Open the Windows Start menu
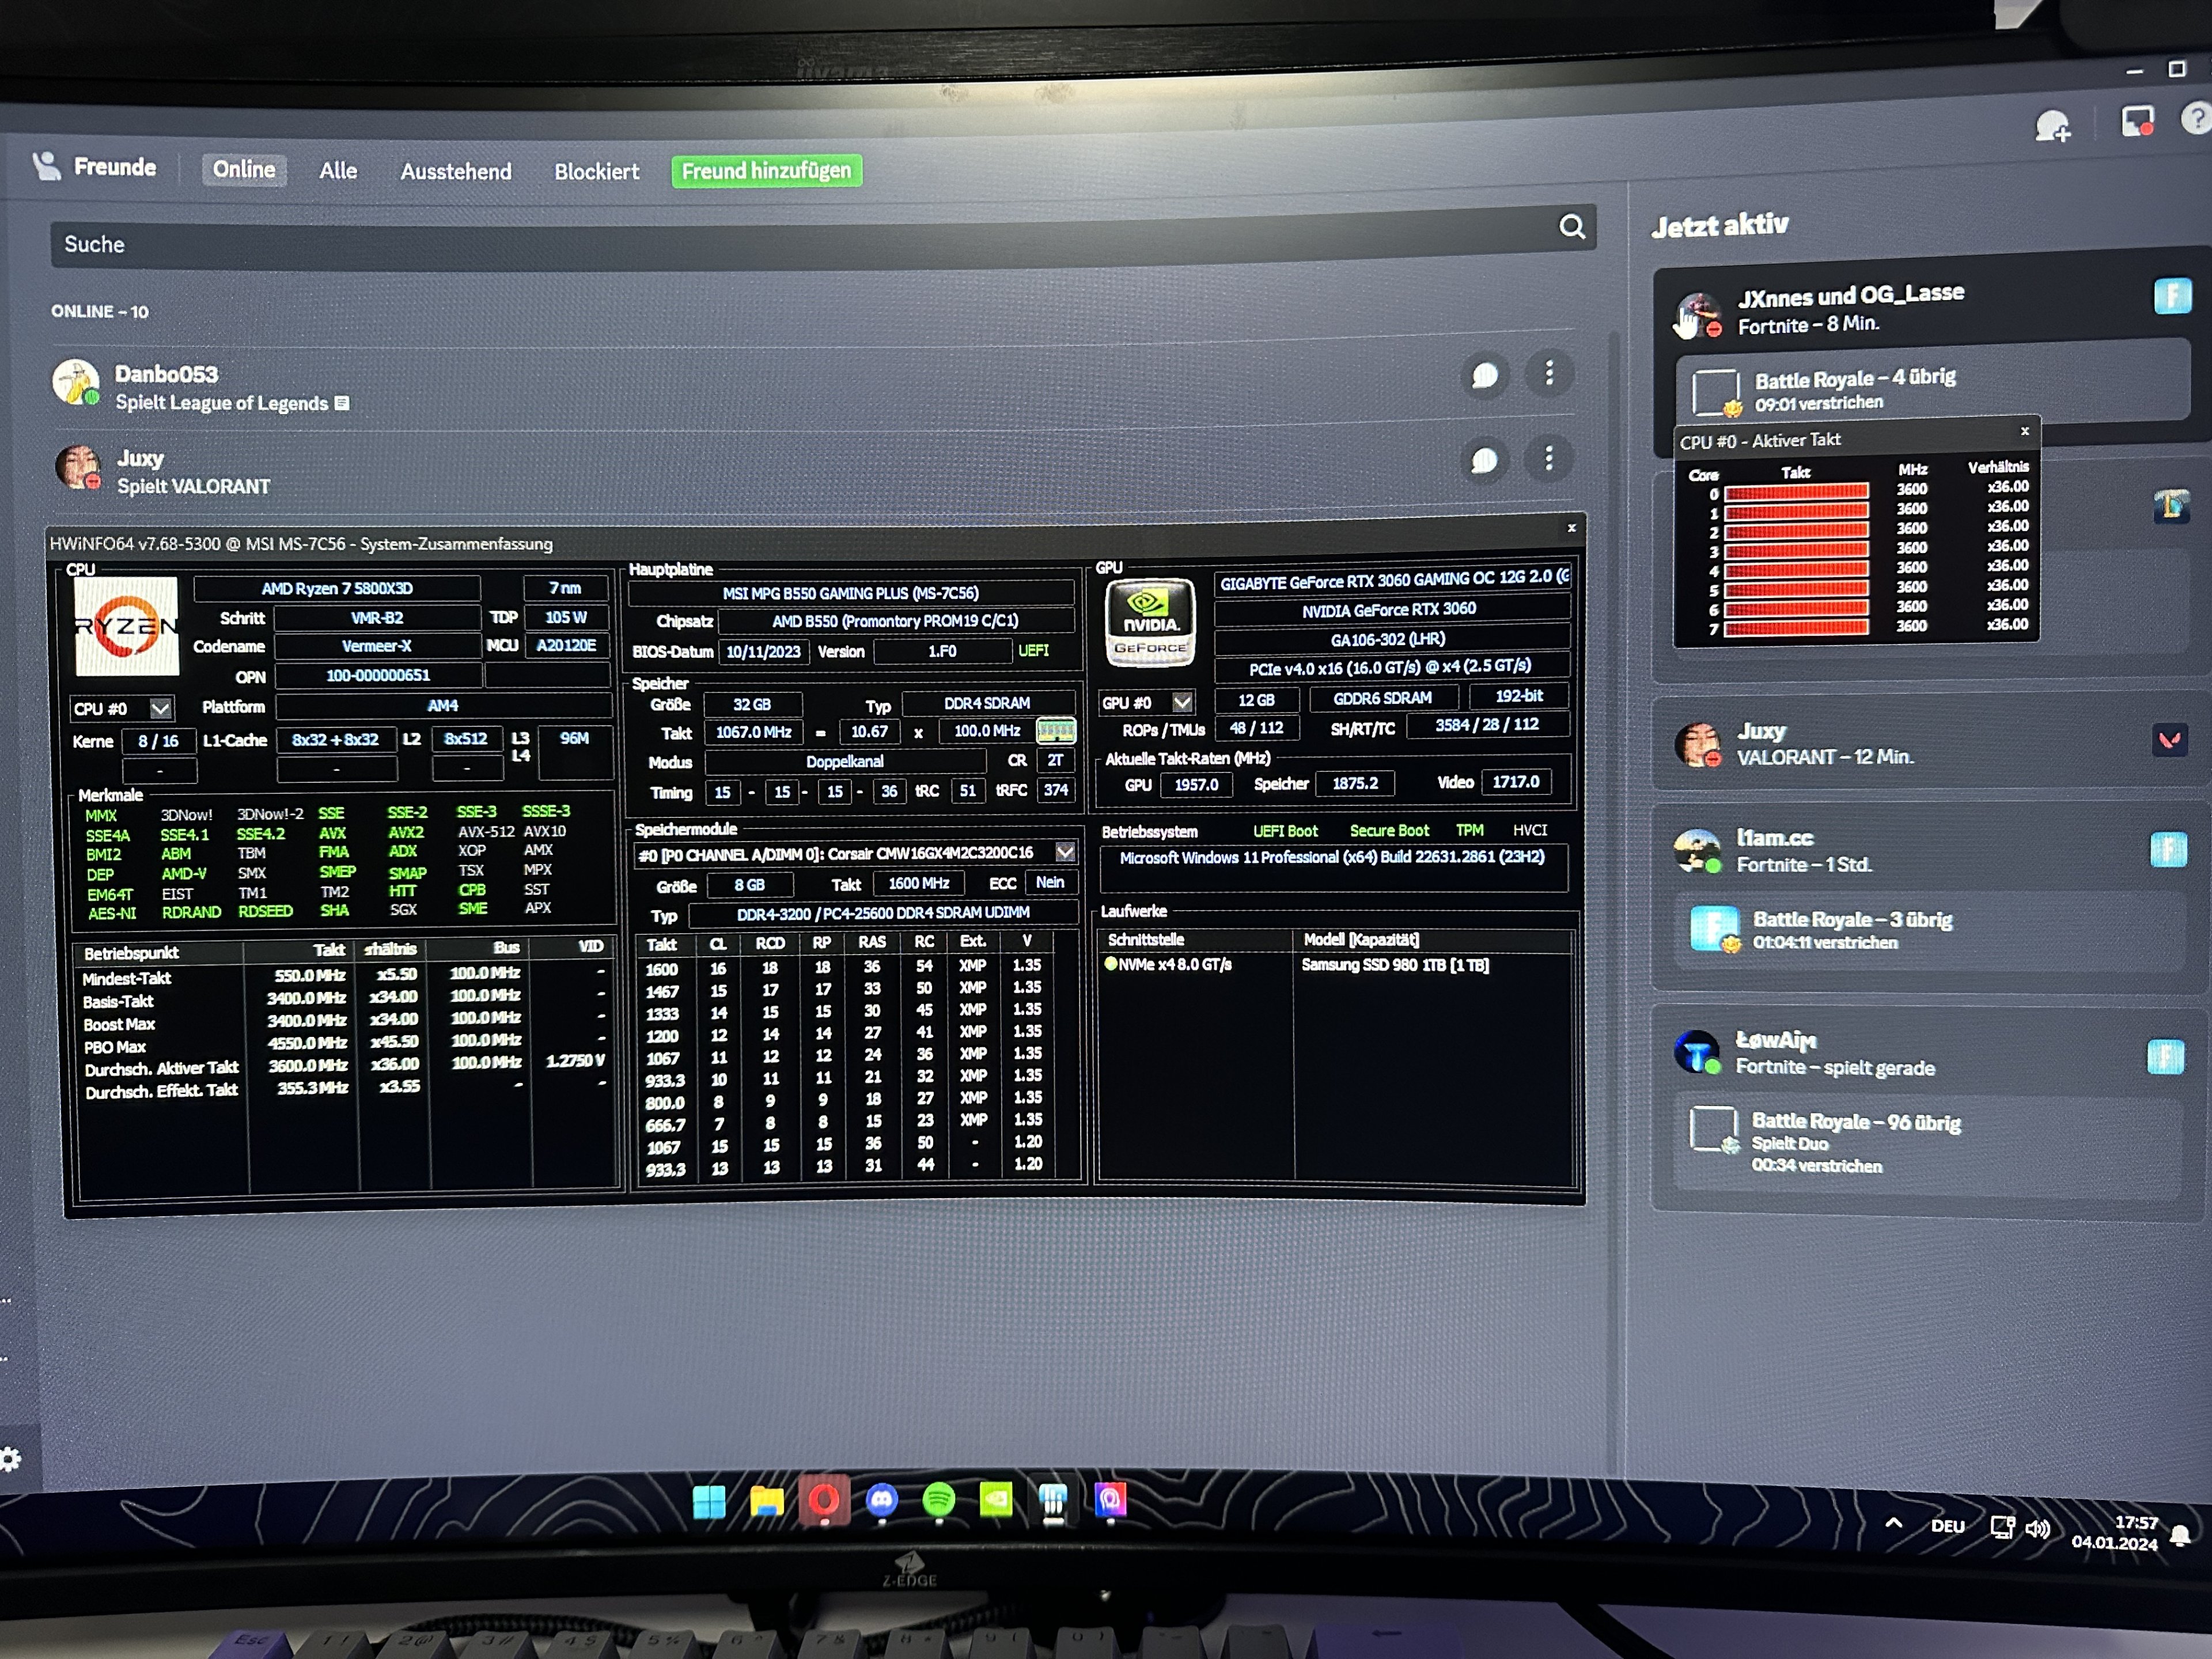 (709, 1502)
